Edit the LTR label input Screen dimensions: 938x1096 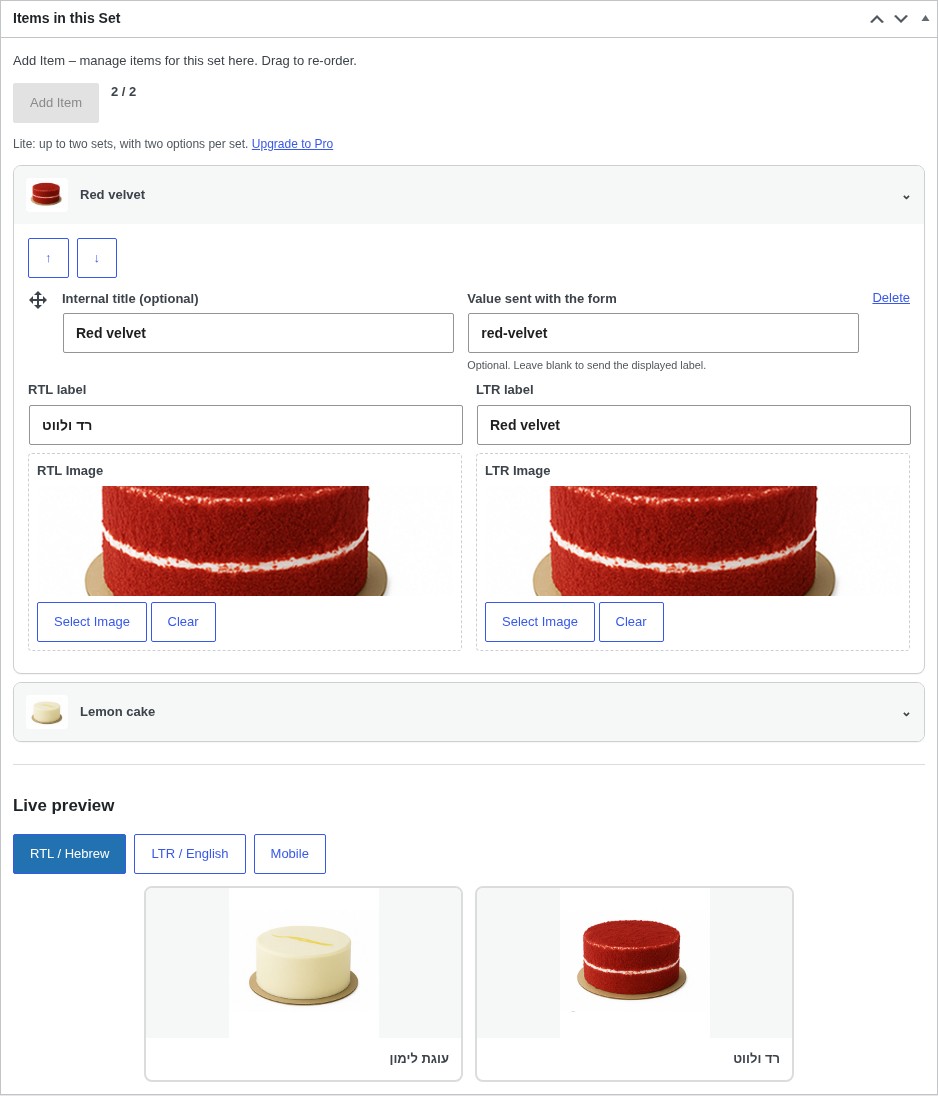point(694,425)
